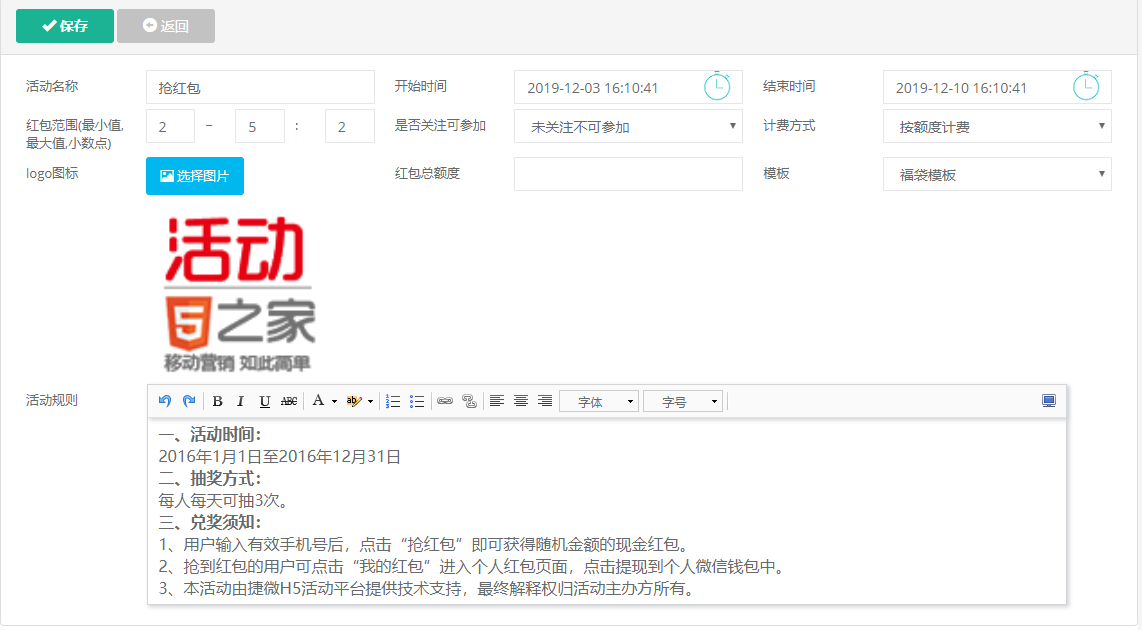Viewport: 1142px width, 630px height.
Task: Click heading 三、兑奖须知 in editor
Action: point(210,522)
